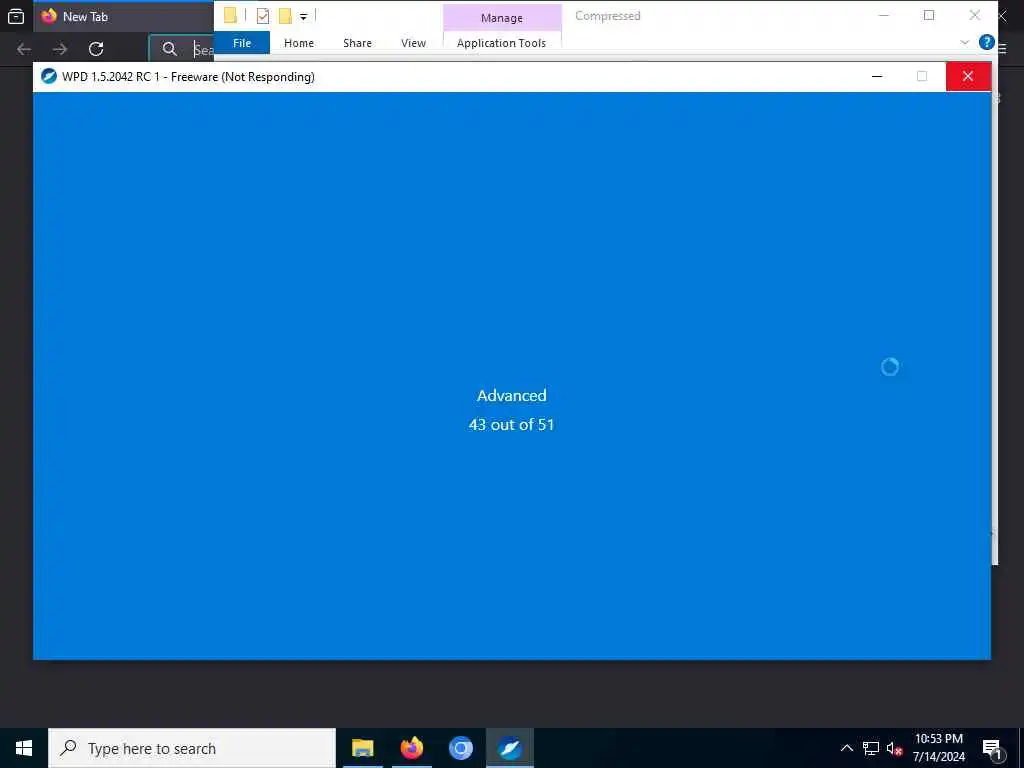1024x768 pixels.
Task: Open the notification action center
Action: pyautogui.click(x=992, y=749)
